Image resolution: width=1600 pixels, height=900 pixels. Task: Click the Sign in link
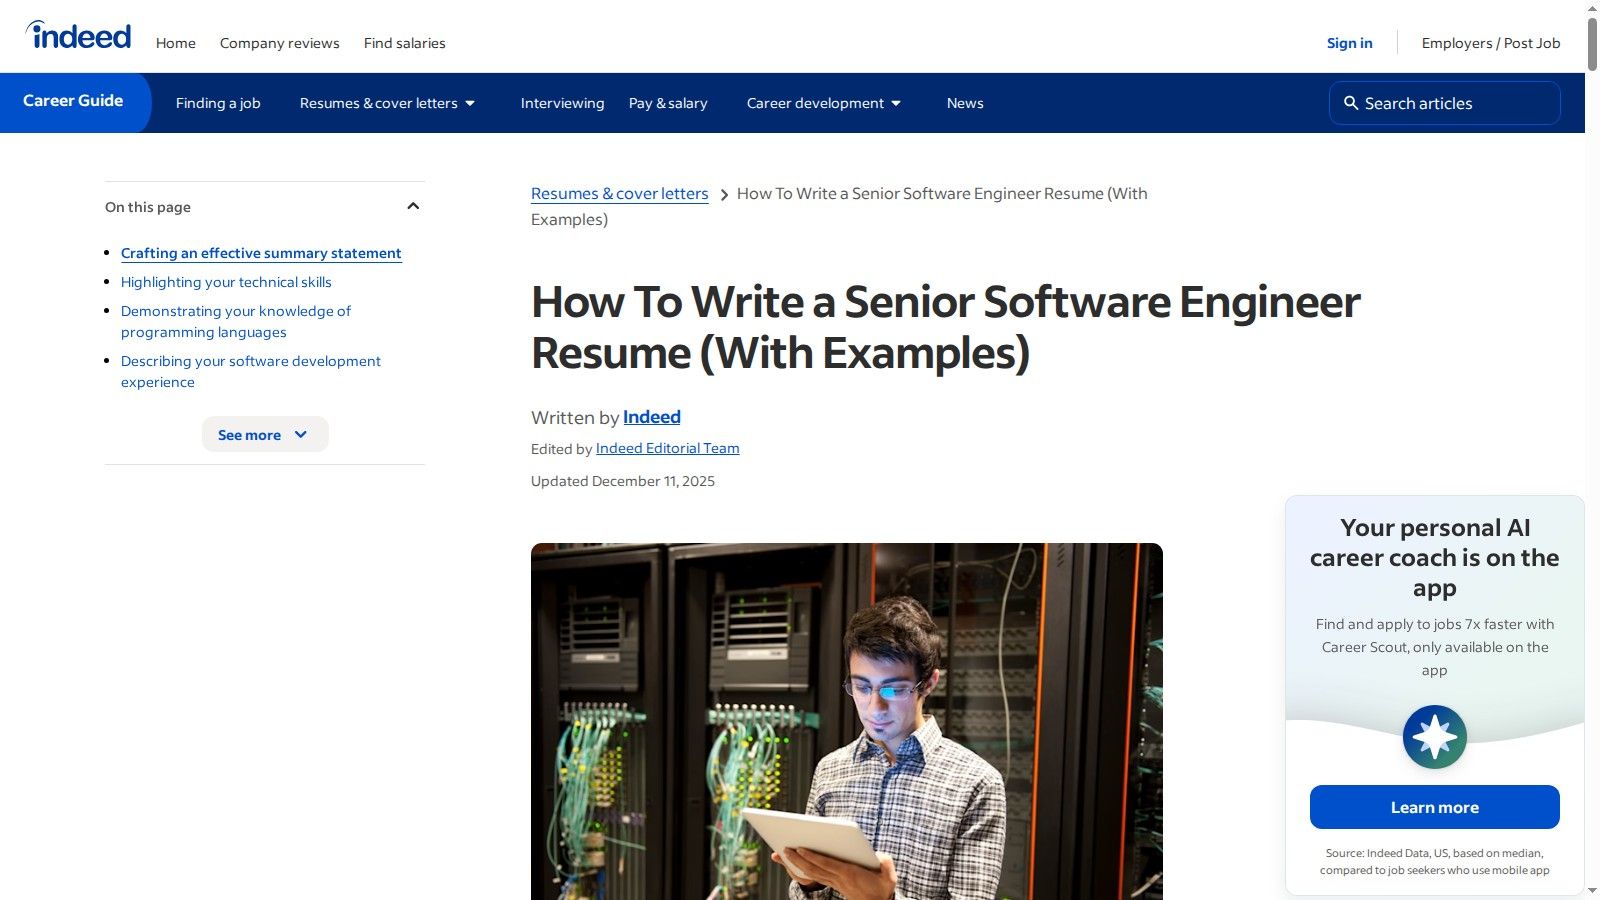1349,43
